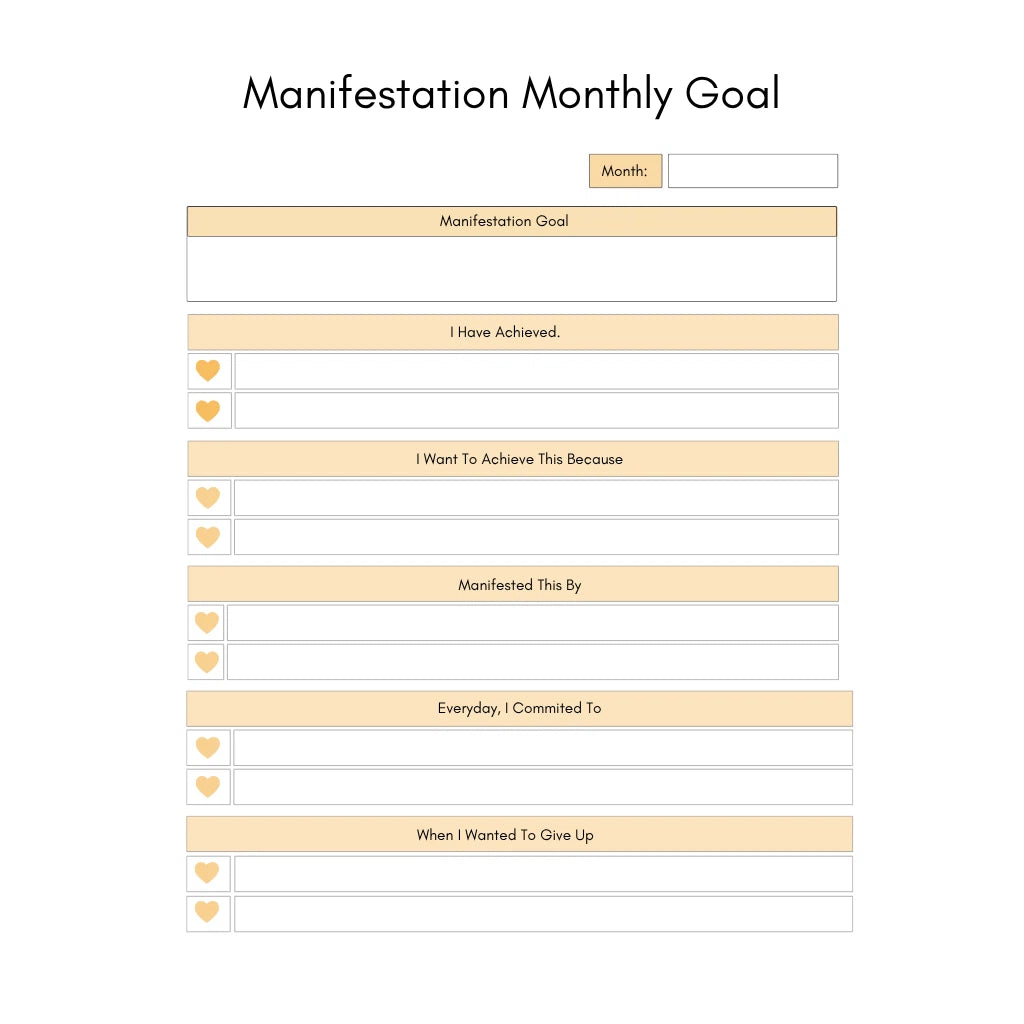The height and width of the screenshot is (1024, 1024).
Task: Click second heart under I Want To Achieve This Because
Action: coord(208,537)
